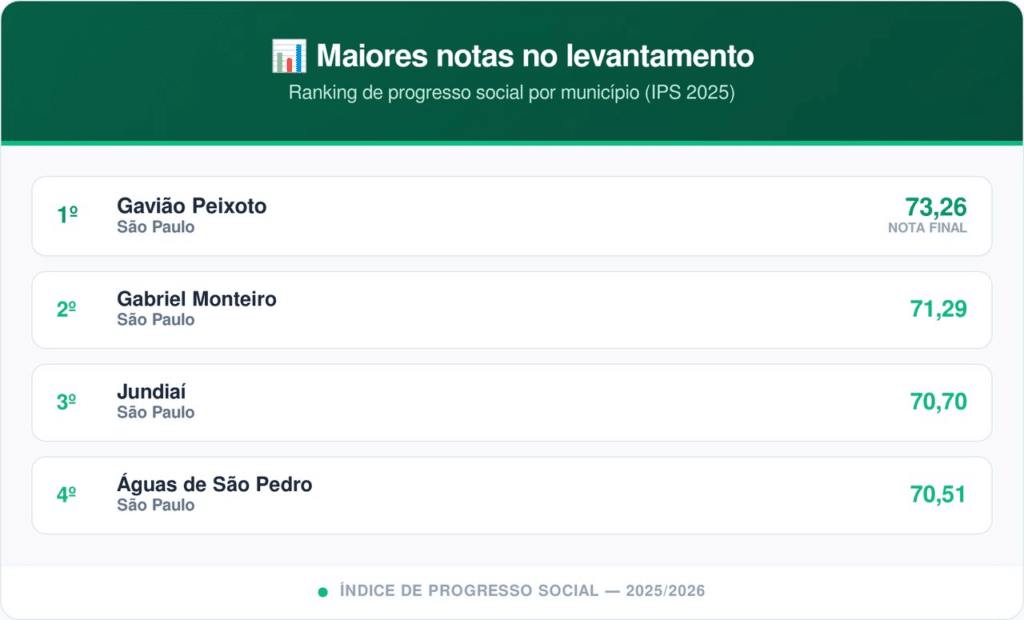
Task: Click the 3º rank badge
Action: pyautogui.click(x=67, y=402)
